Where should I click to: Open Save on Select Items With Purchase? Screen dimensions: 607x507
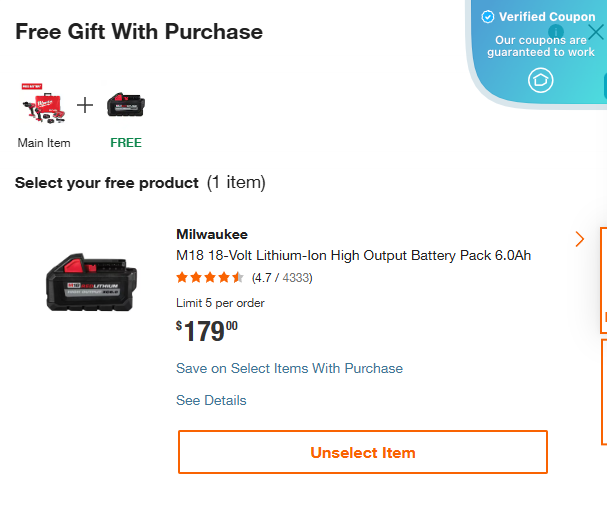tap(289, 368)
